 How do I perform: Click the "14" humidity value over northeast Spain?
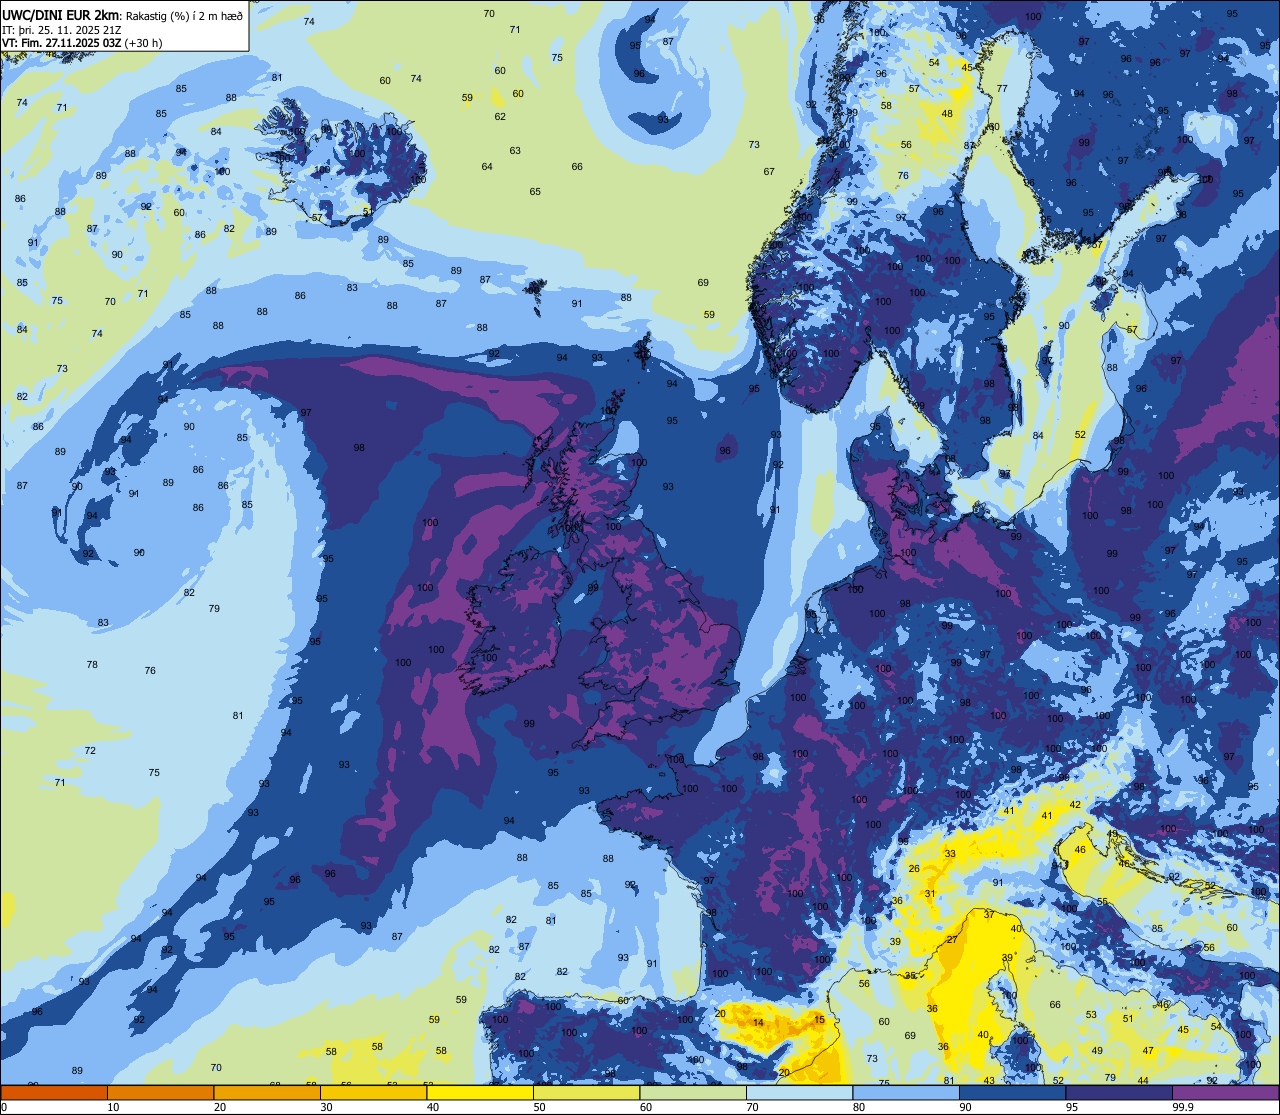pyautogui.click(x=758, y=1022)
